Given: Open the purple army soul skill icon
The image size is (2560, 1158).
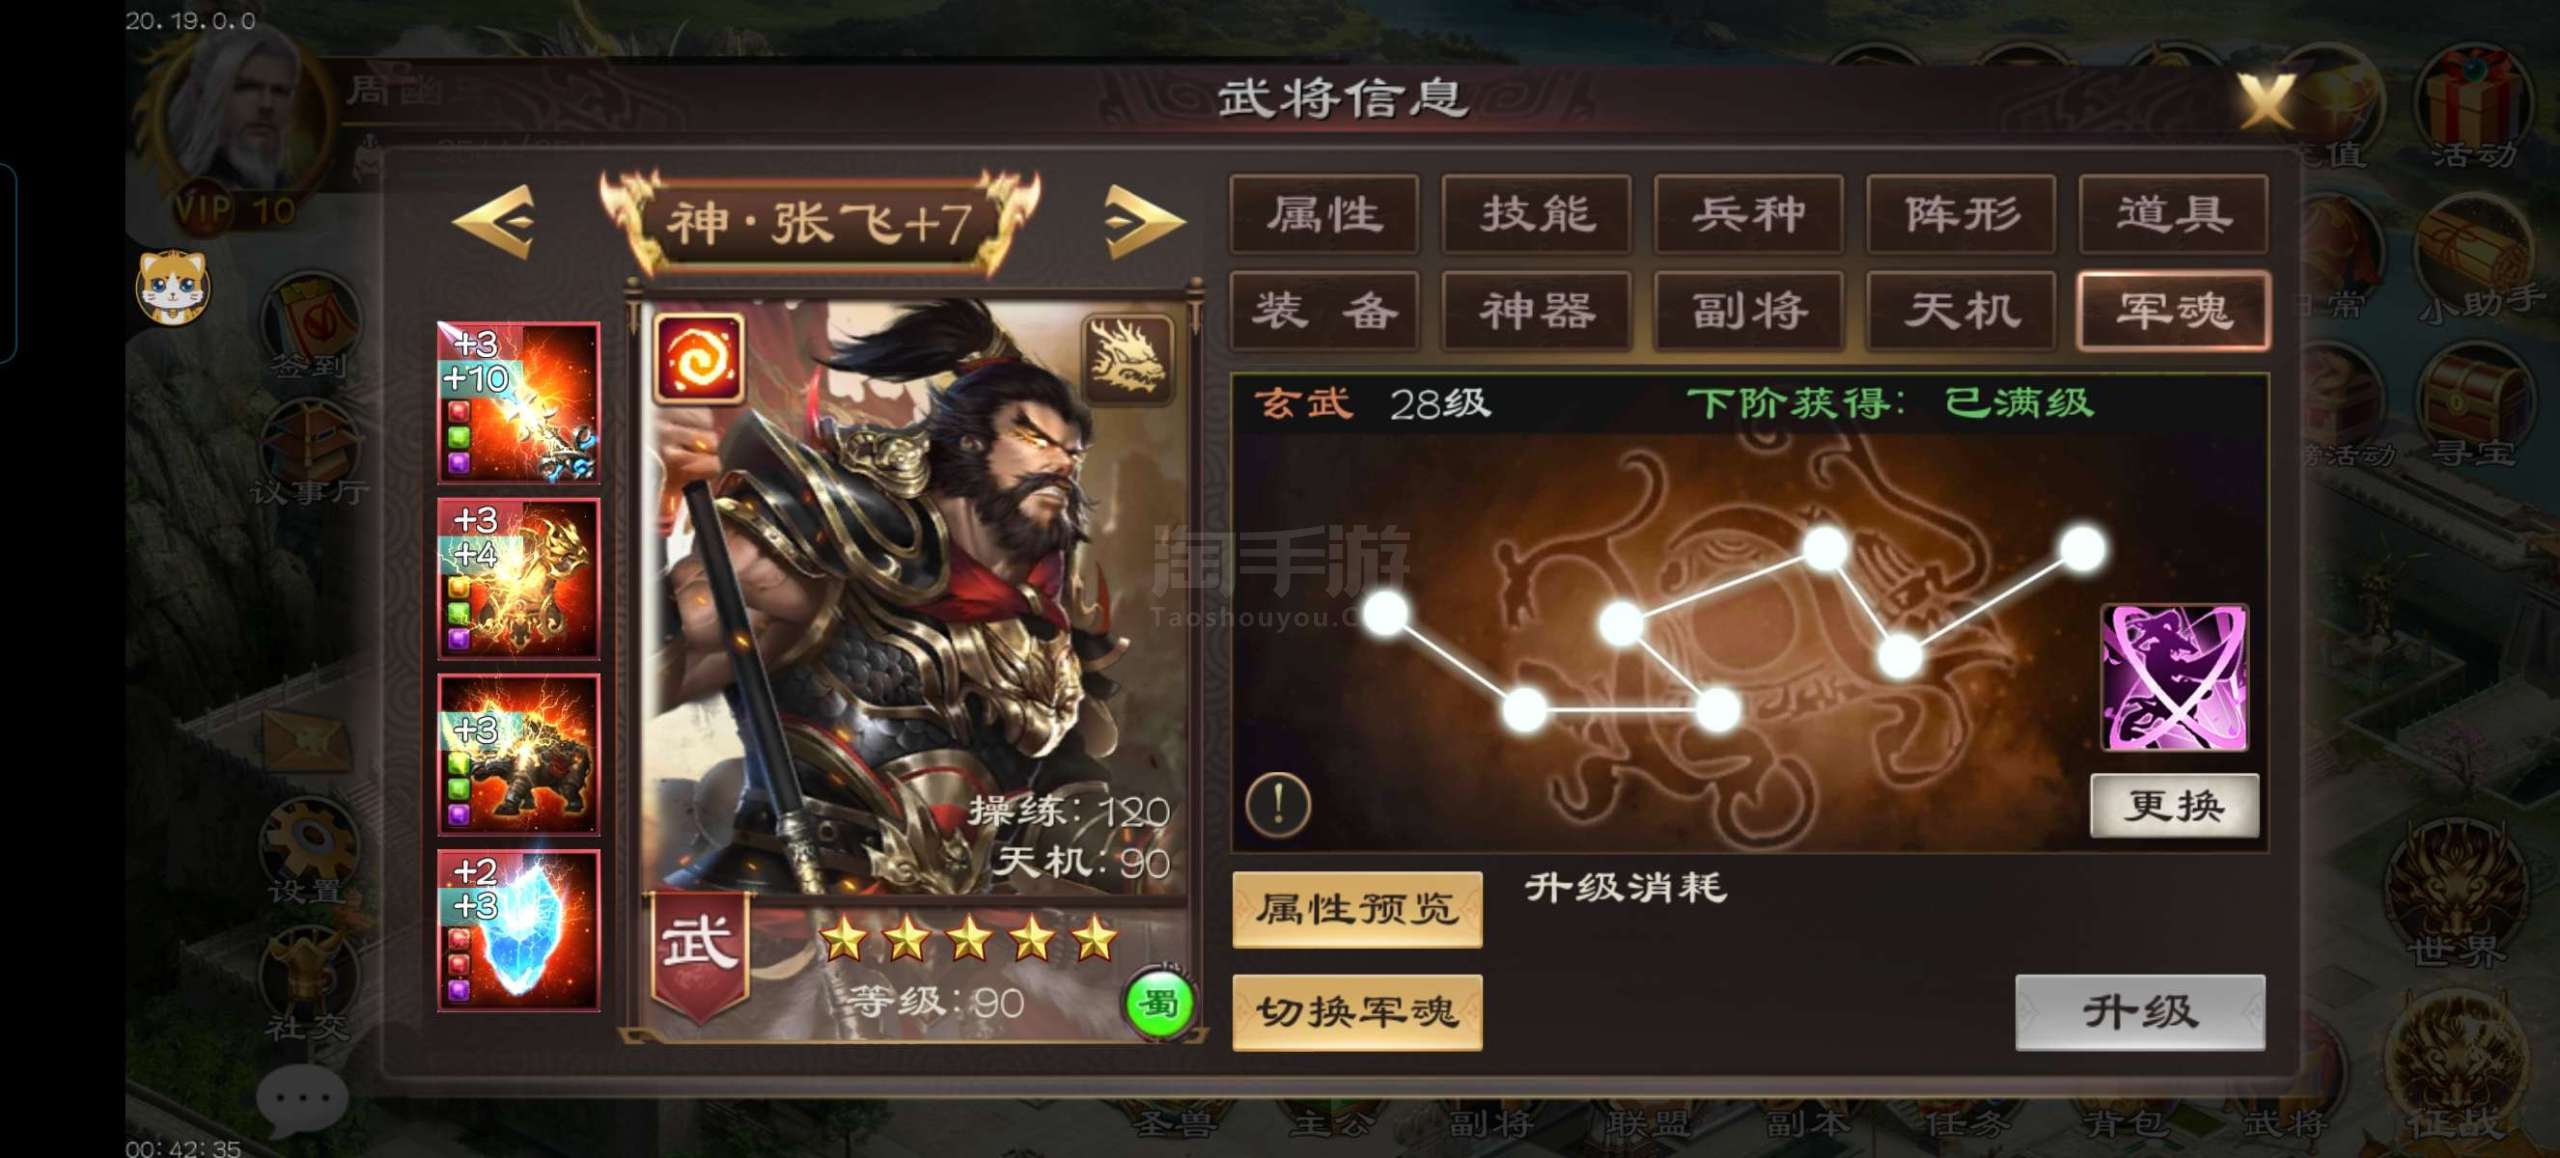Looking at the screenshot, I should pyautogui.click(x=2175, y=677).
